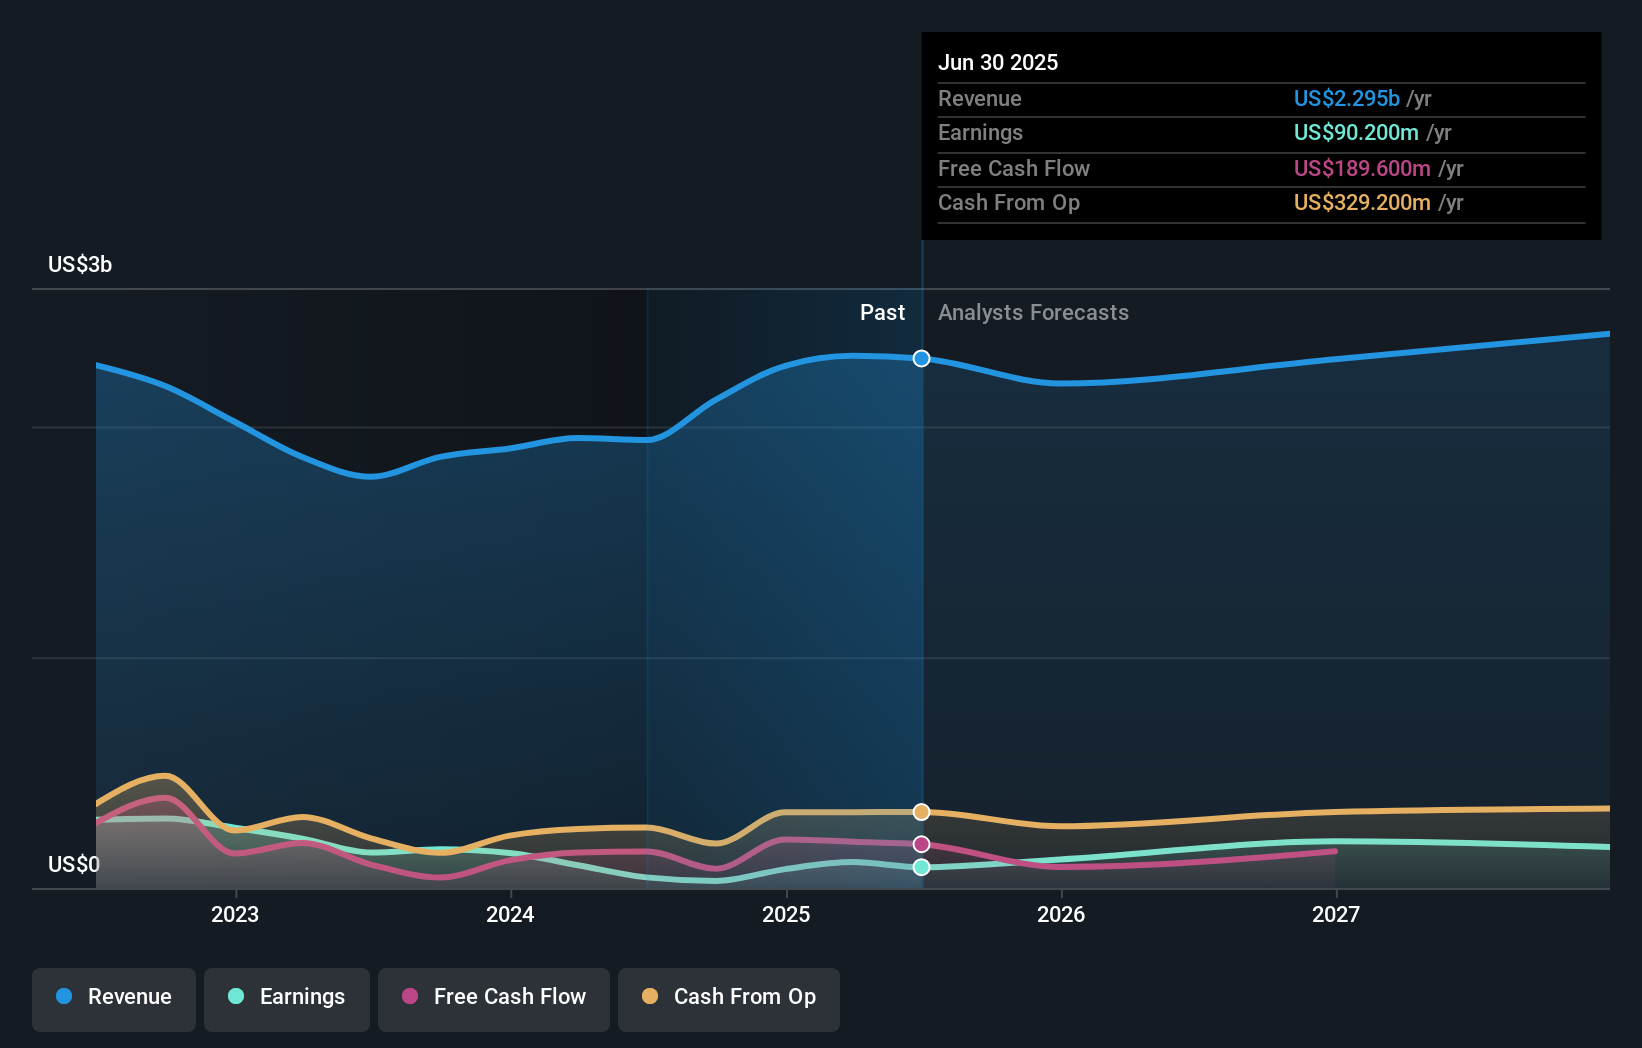Screen dimensions: 1642x1048
Task: Select the teal Earnings chart marker
Action: [x=921, y=867]
